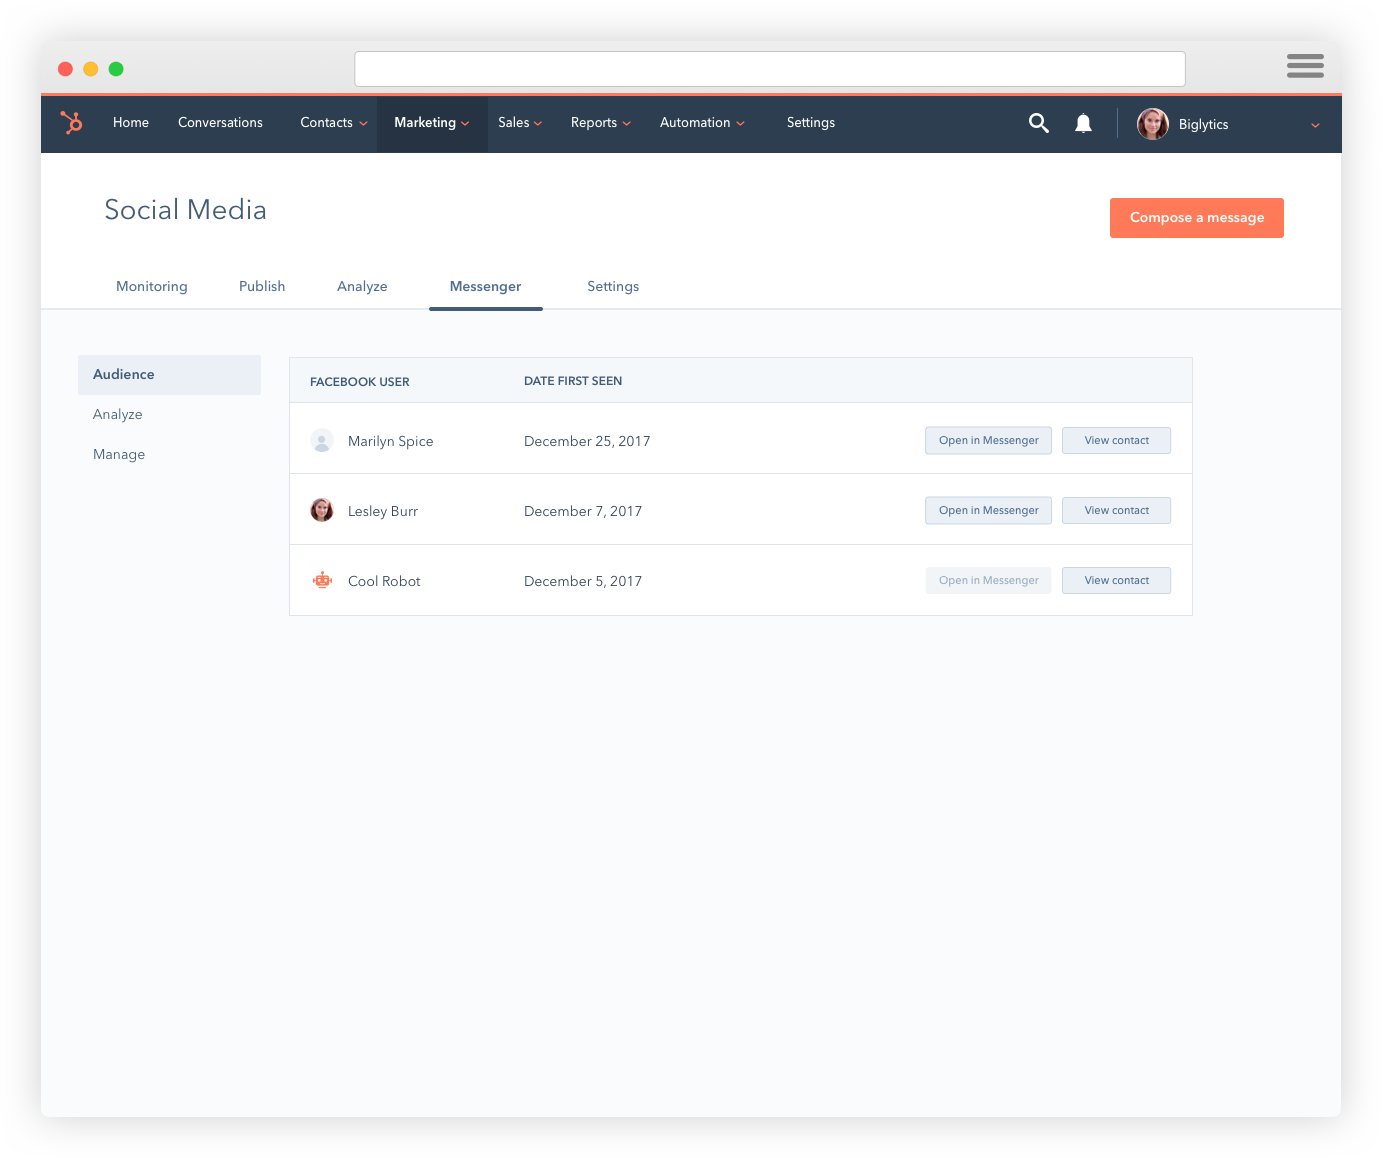Viewport: 1383px width, 1158px height.
Task: Click the Compose a message button
Action: [x=1197, y=218]
